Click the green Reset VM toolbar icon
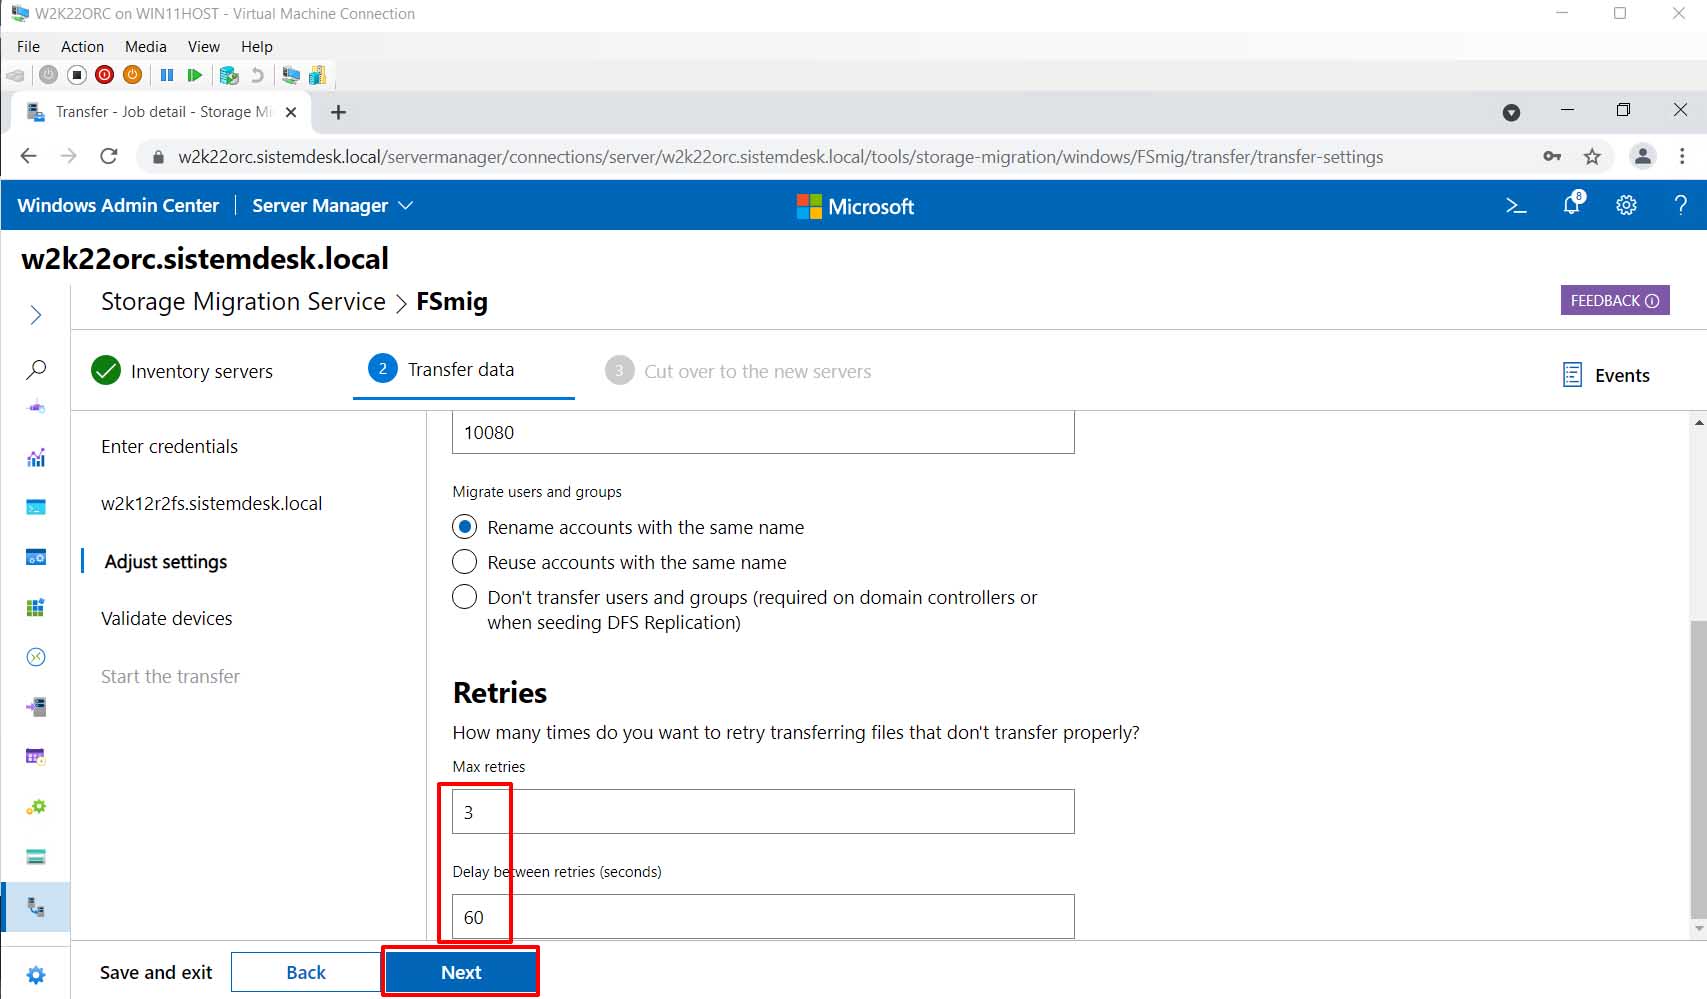 (195, 75)
